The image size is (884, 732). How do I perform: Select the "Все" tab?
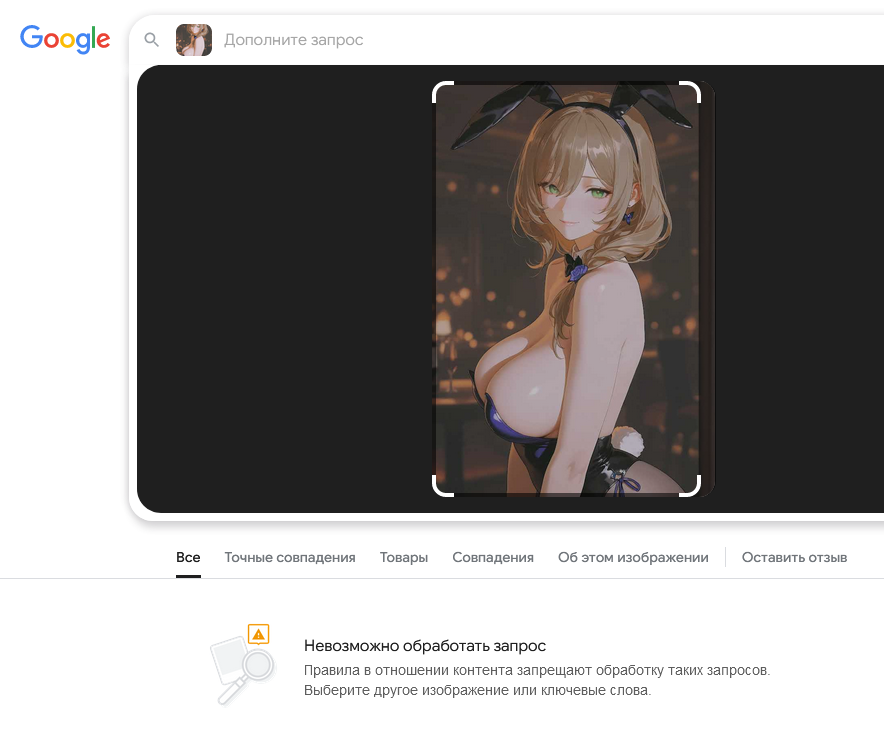pos(188,557)
